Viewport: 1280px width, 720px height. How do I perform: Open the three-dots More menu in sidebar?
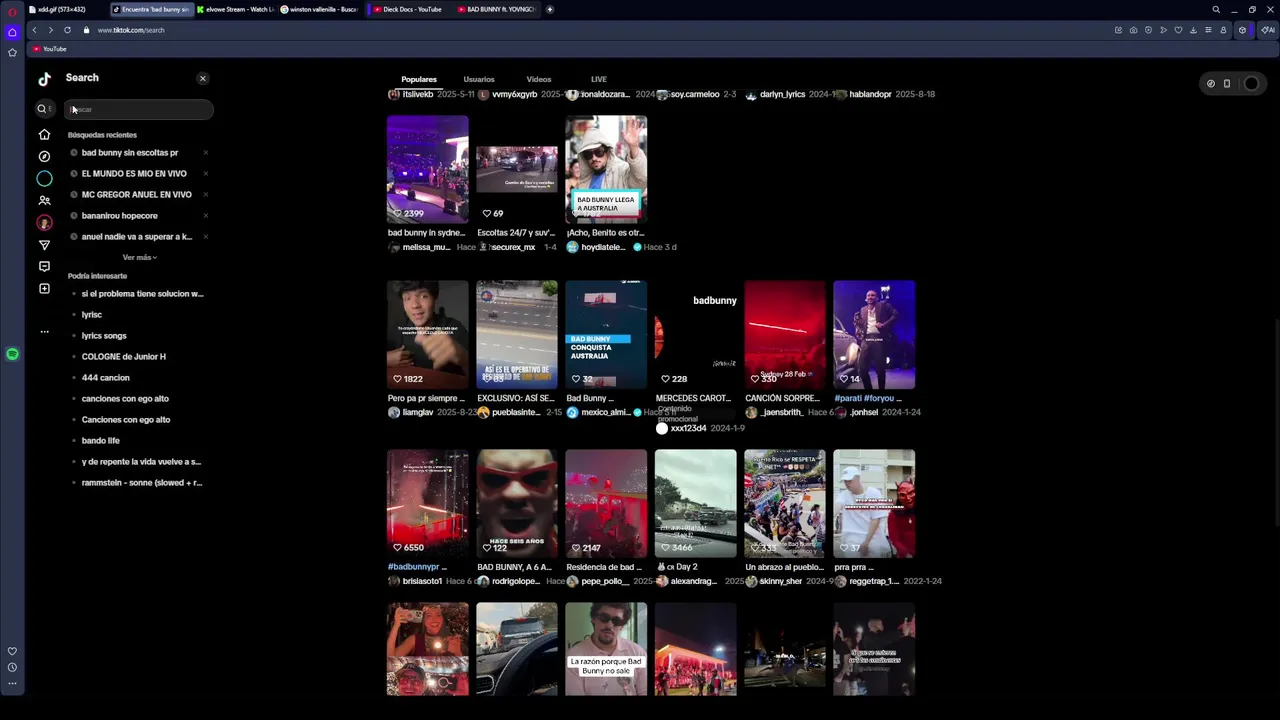[44, 331]
